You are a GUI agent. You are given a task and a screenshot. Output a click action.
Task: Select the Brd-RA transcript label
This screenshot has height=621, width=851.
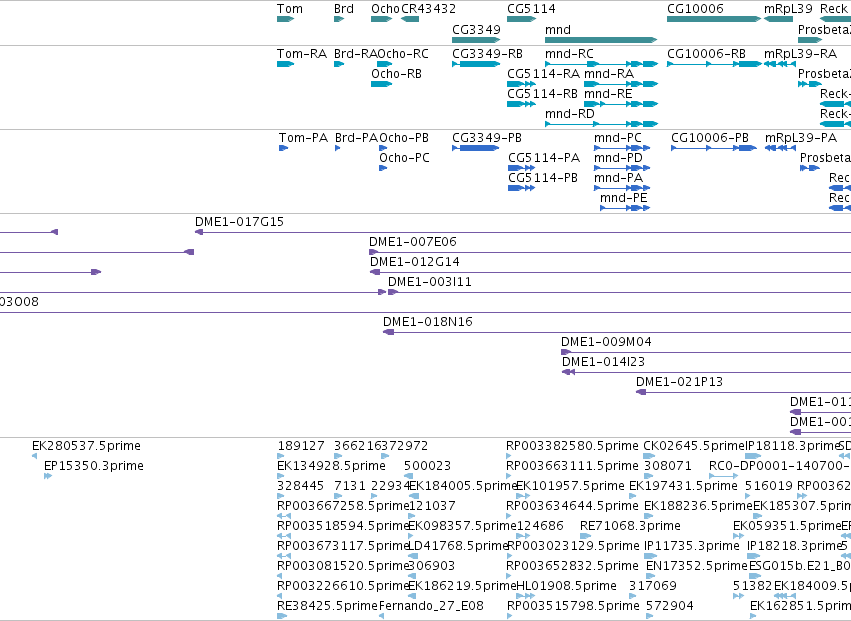(x=355, y=54)
